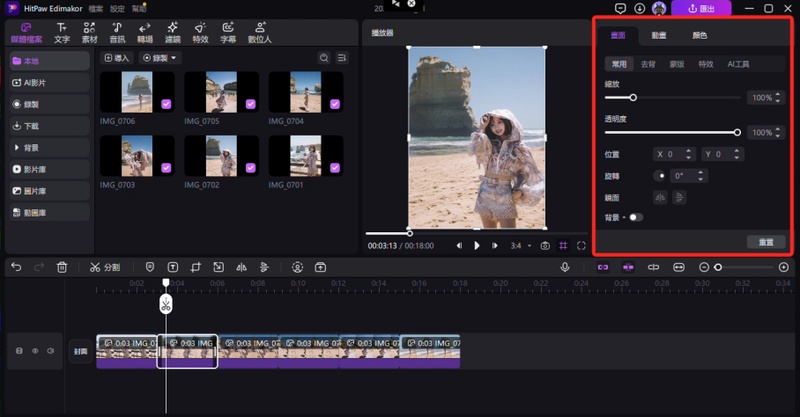The width and height of the screenshot is (800, 417).
Task: Open the 轉場 transitions panel
Action: [x=145, y=33]
